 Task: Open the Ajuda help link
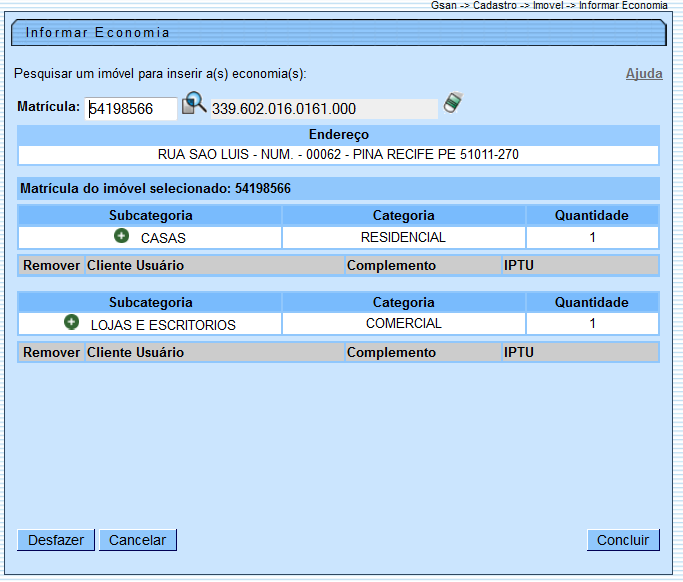643,74
